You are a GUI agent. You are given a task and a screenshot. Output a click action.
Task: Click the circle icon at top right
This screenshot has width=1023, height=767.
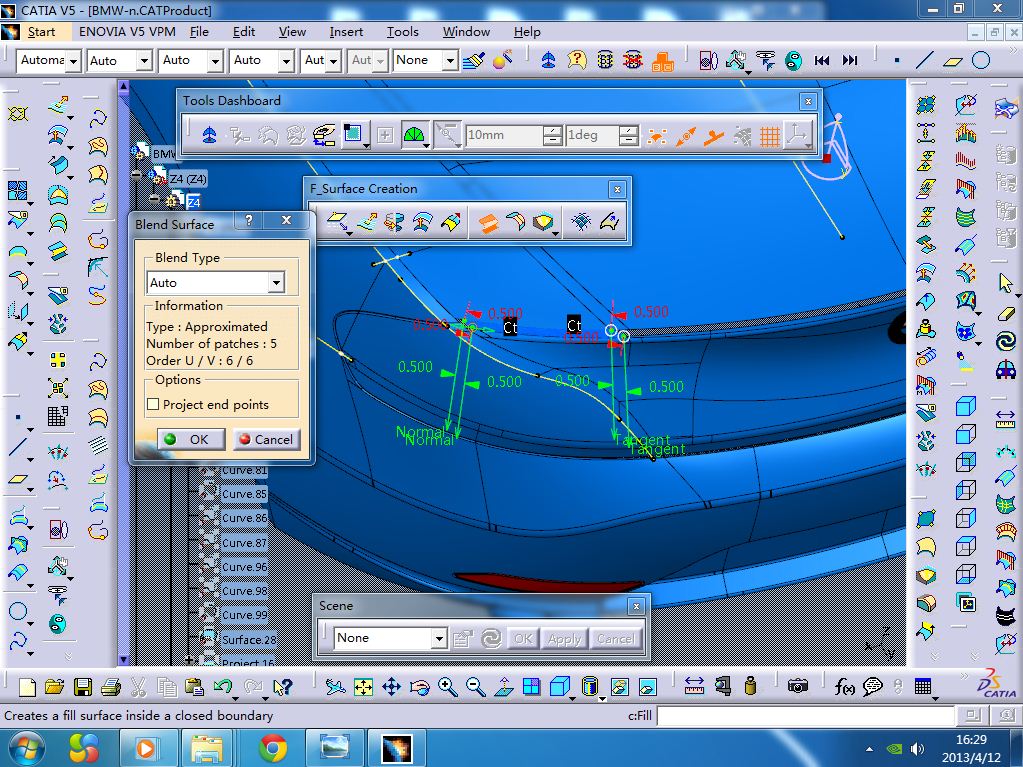pyautogui.click(x=981, y=61)
